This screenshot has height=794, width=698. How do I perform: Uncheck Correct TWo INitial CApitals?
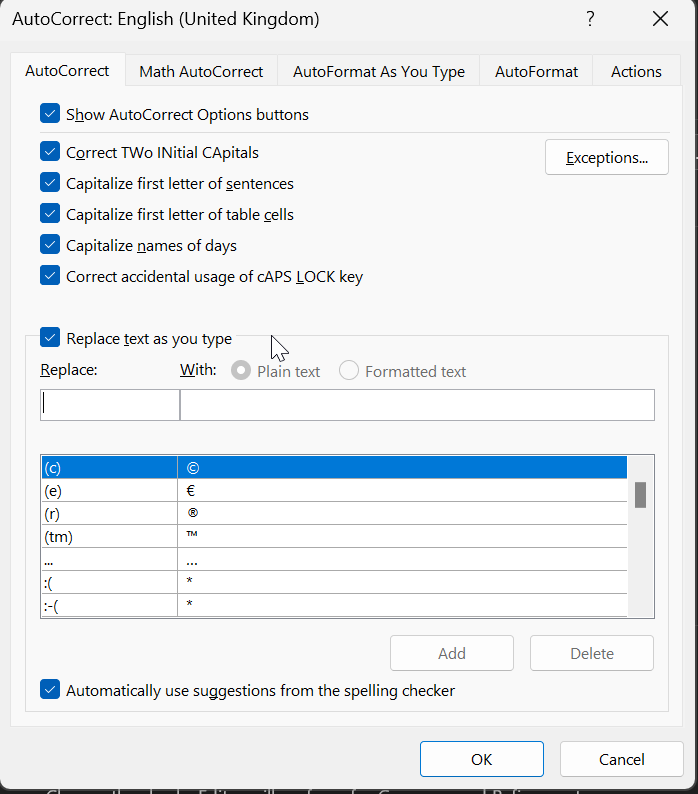[x=50, y=152]
